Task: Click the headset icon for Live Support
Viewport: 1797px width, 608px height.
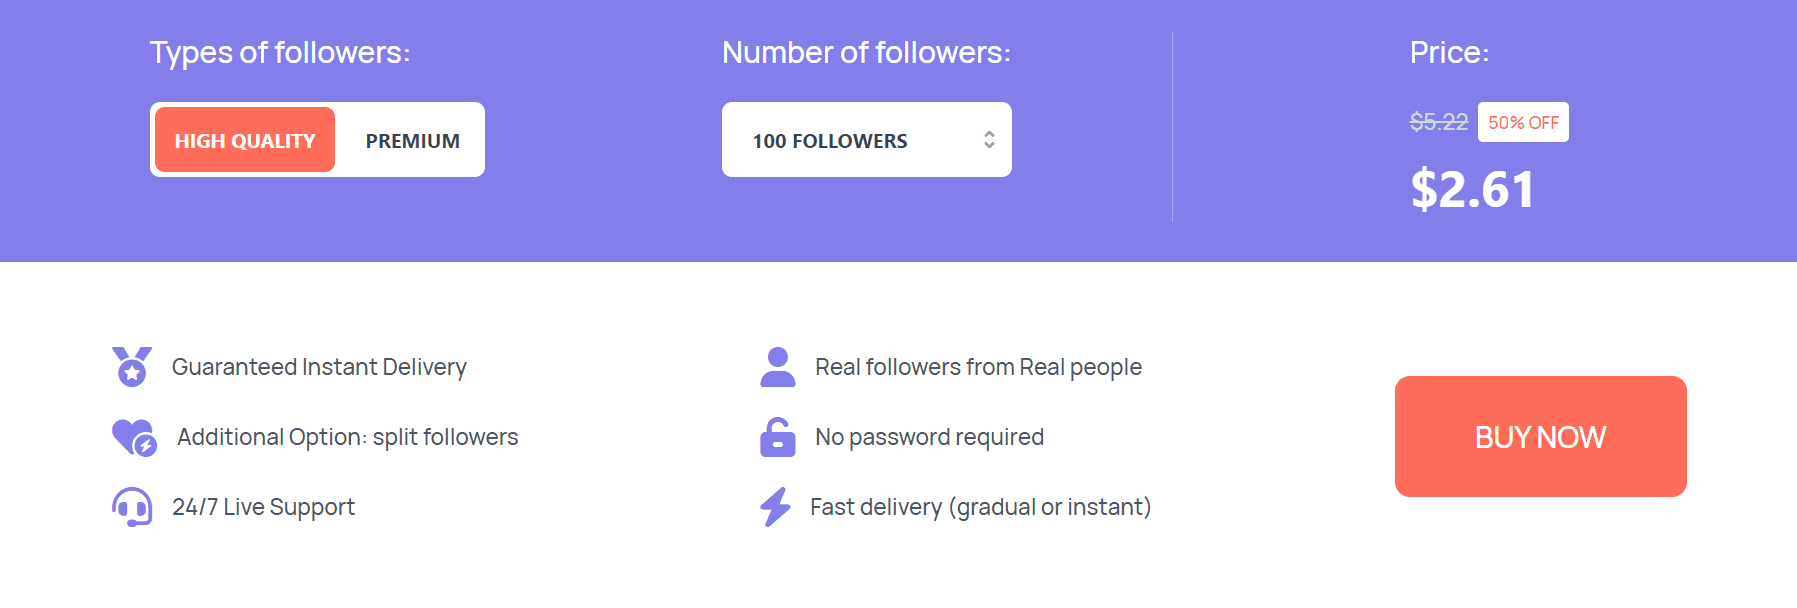Action: point(132,507)
